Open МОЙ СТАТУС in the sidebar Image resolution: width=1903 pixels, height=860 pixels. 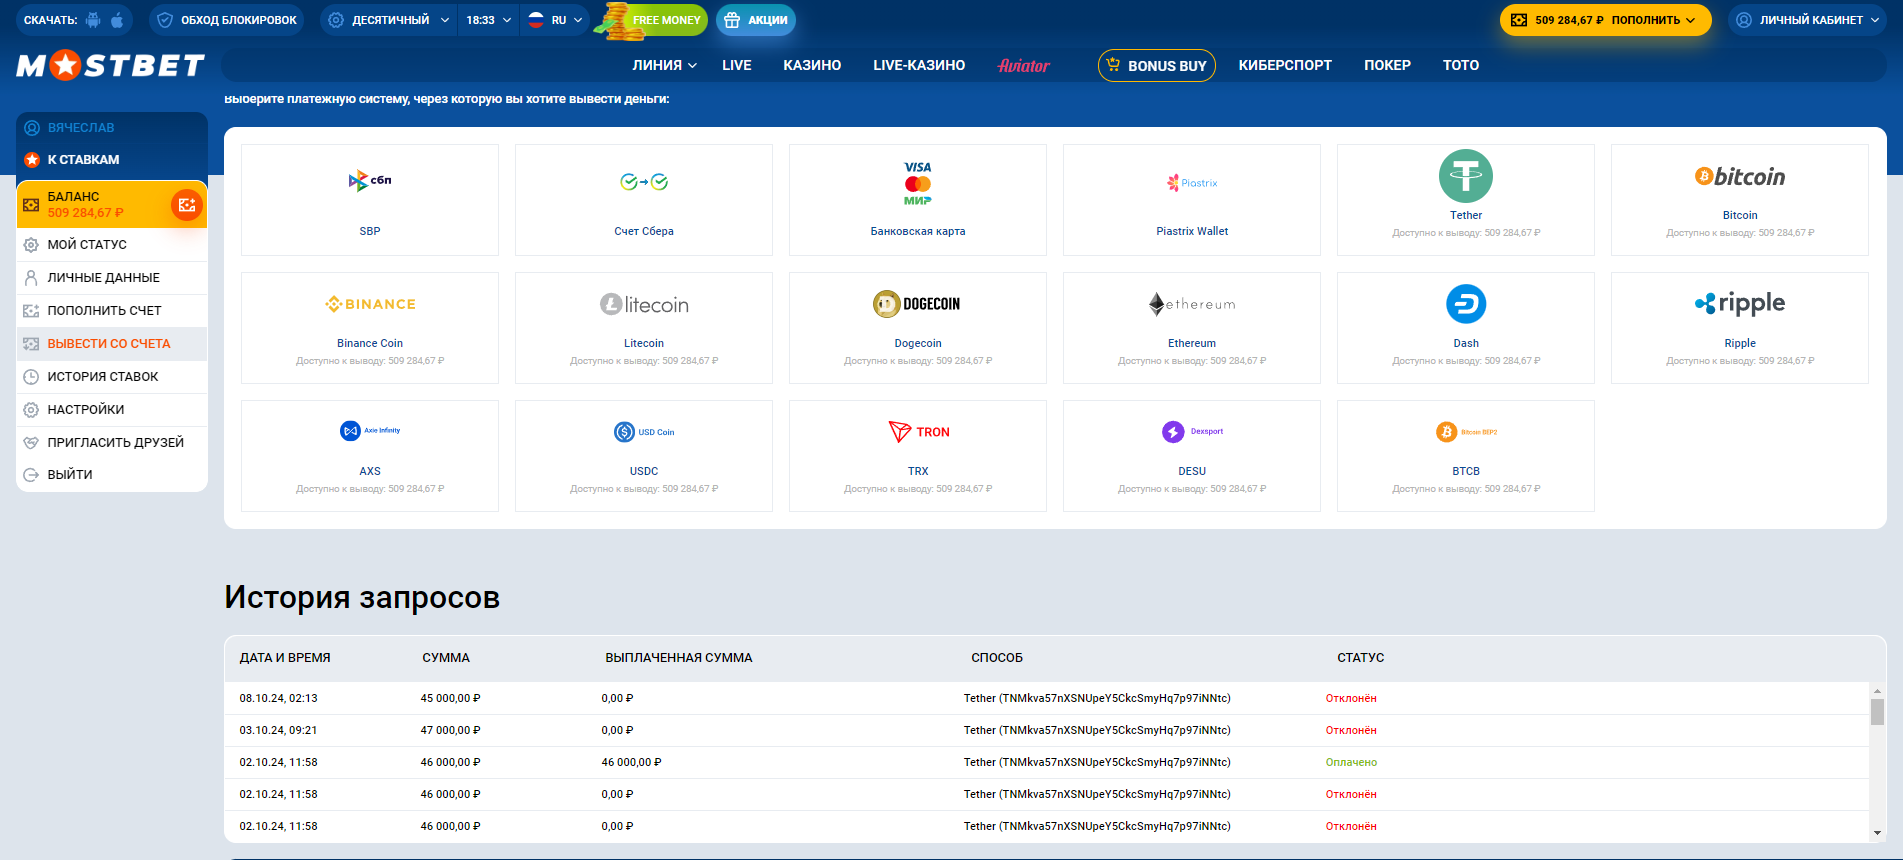point(112,244)
